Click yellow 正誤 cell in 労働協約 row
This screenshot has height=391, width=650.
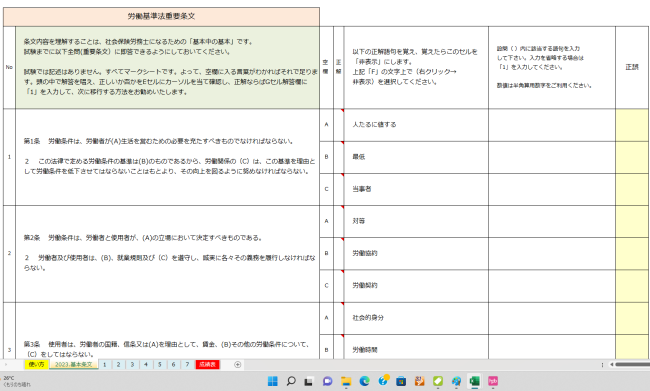click(632, 253)
